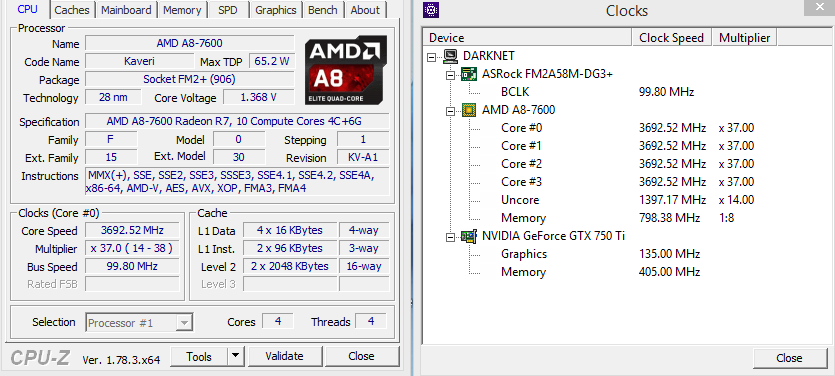Open the Bench tab

(323, 10)
